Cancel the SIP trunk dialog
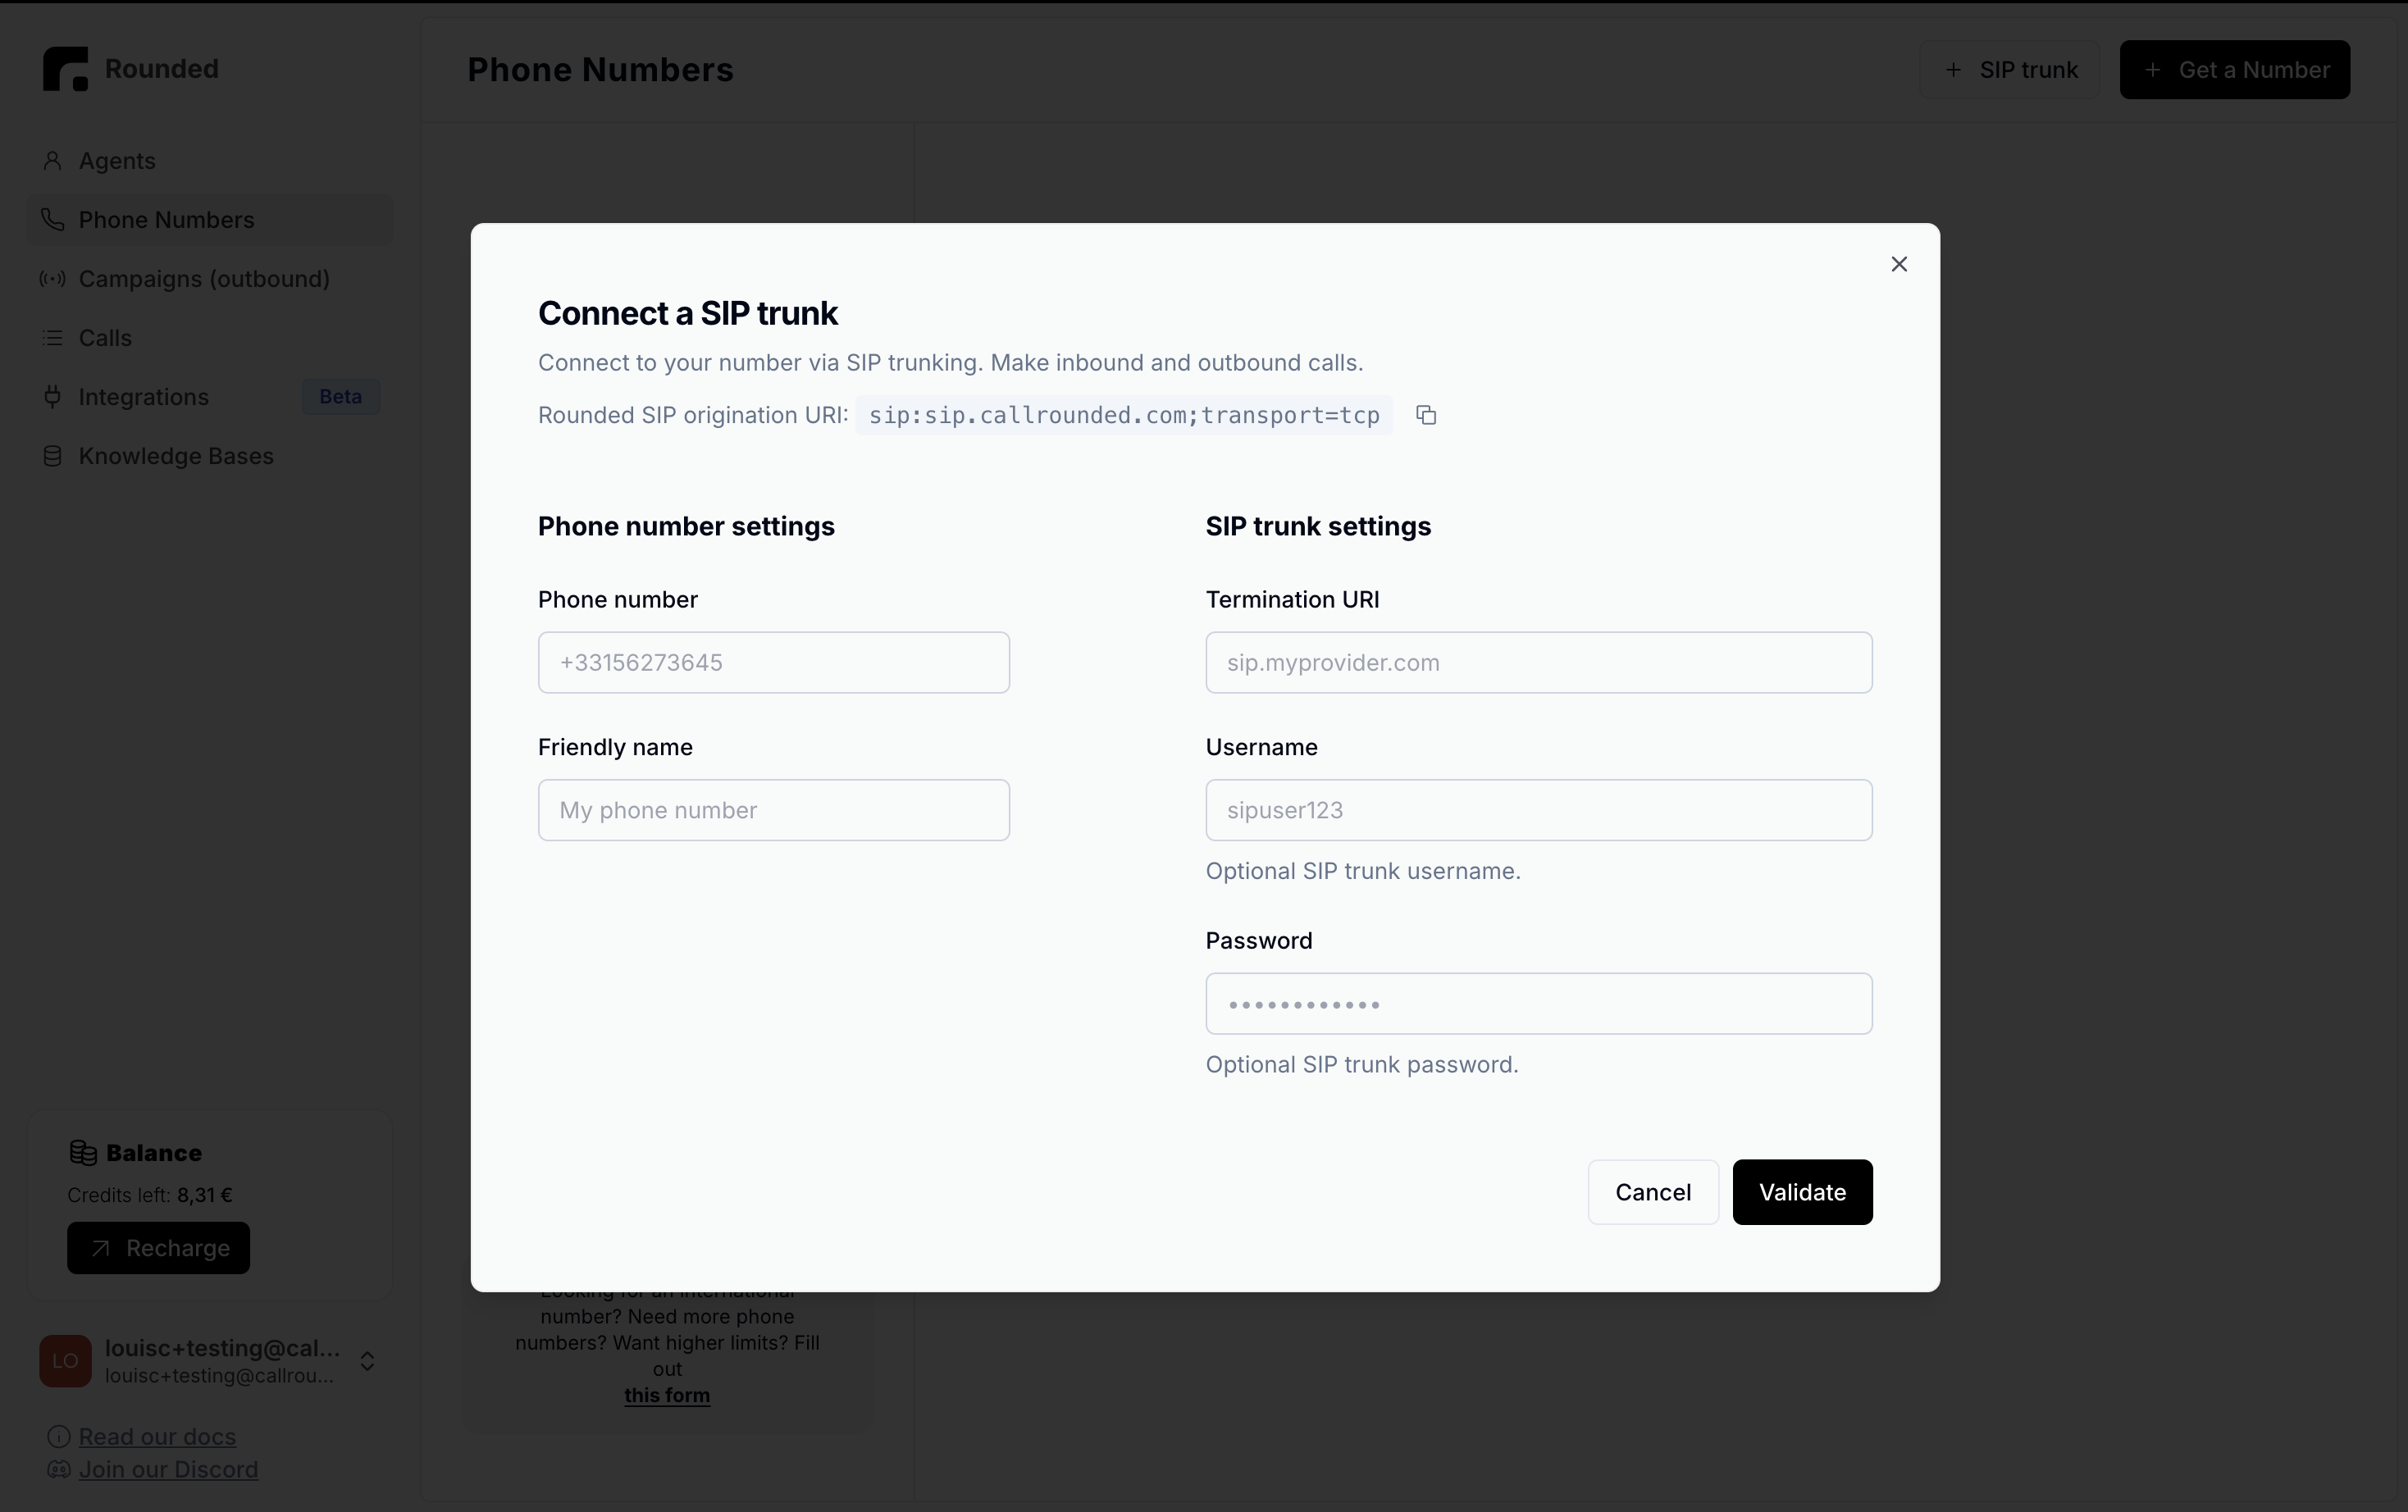The image size is (2408, 1512). click(x=1652, y=1192)
